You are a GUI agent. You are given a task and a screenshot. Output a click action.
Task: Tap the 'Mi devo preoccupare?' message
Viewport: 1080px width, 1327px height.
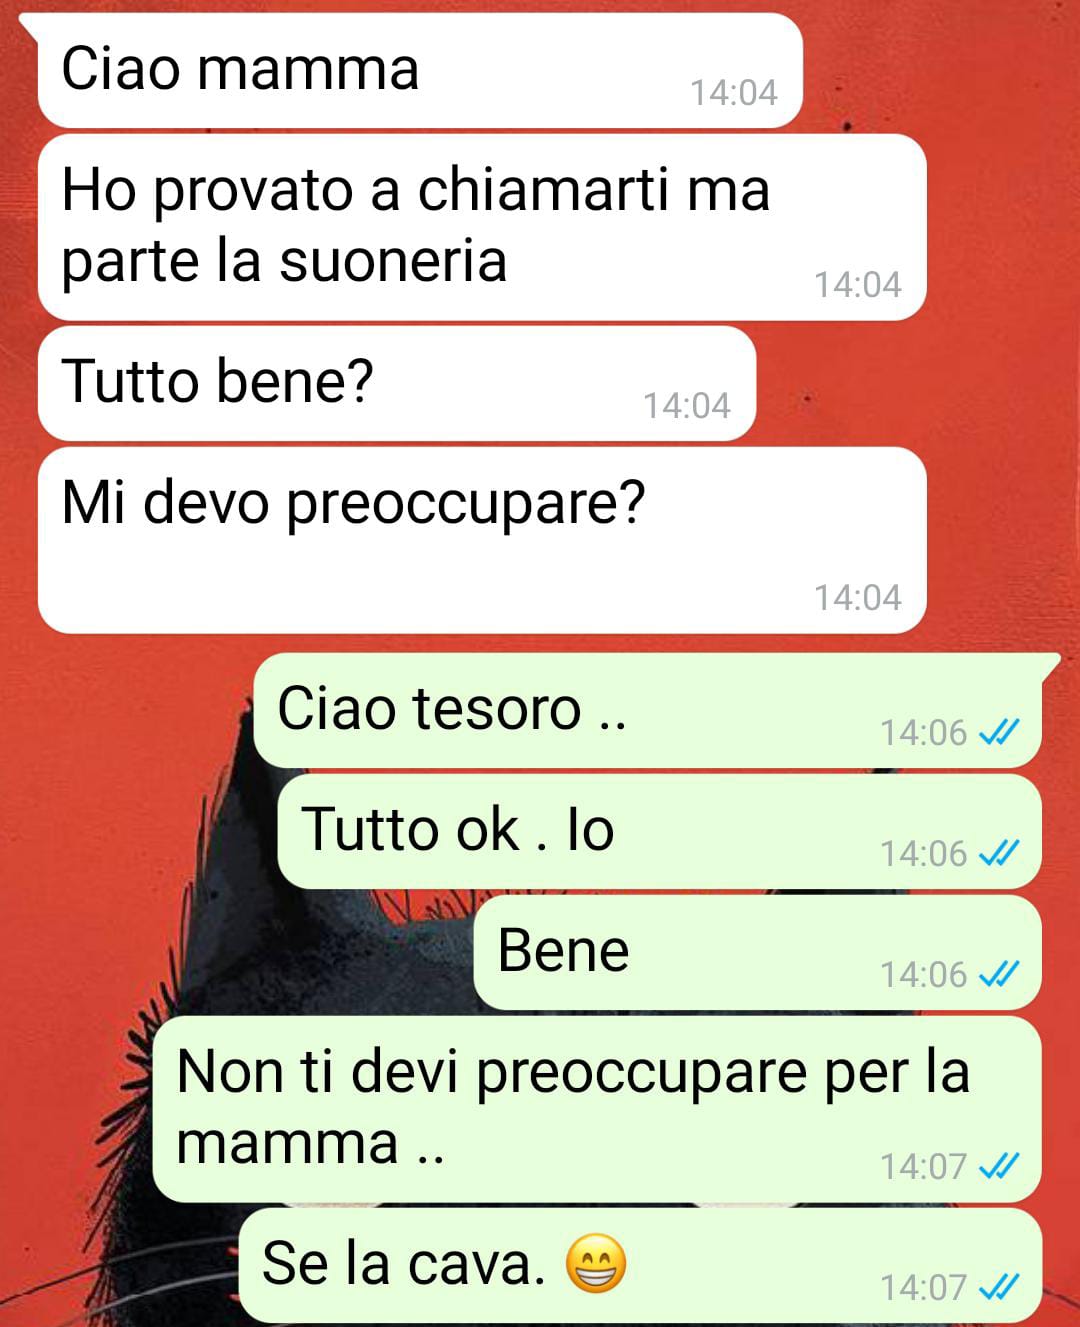[482, 540]
